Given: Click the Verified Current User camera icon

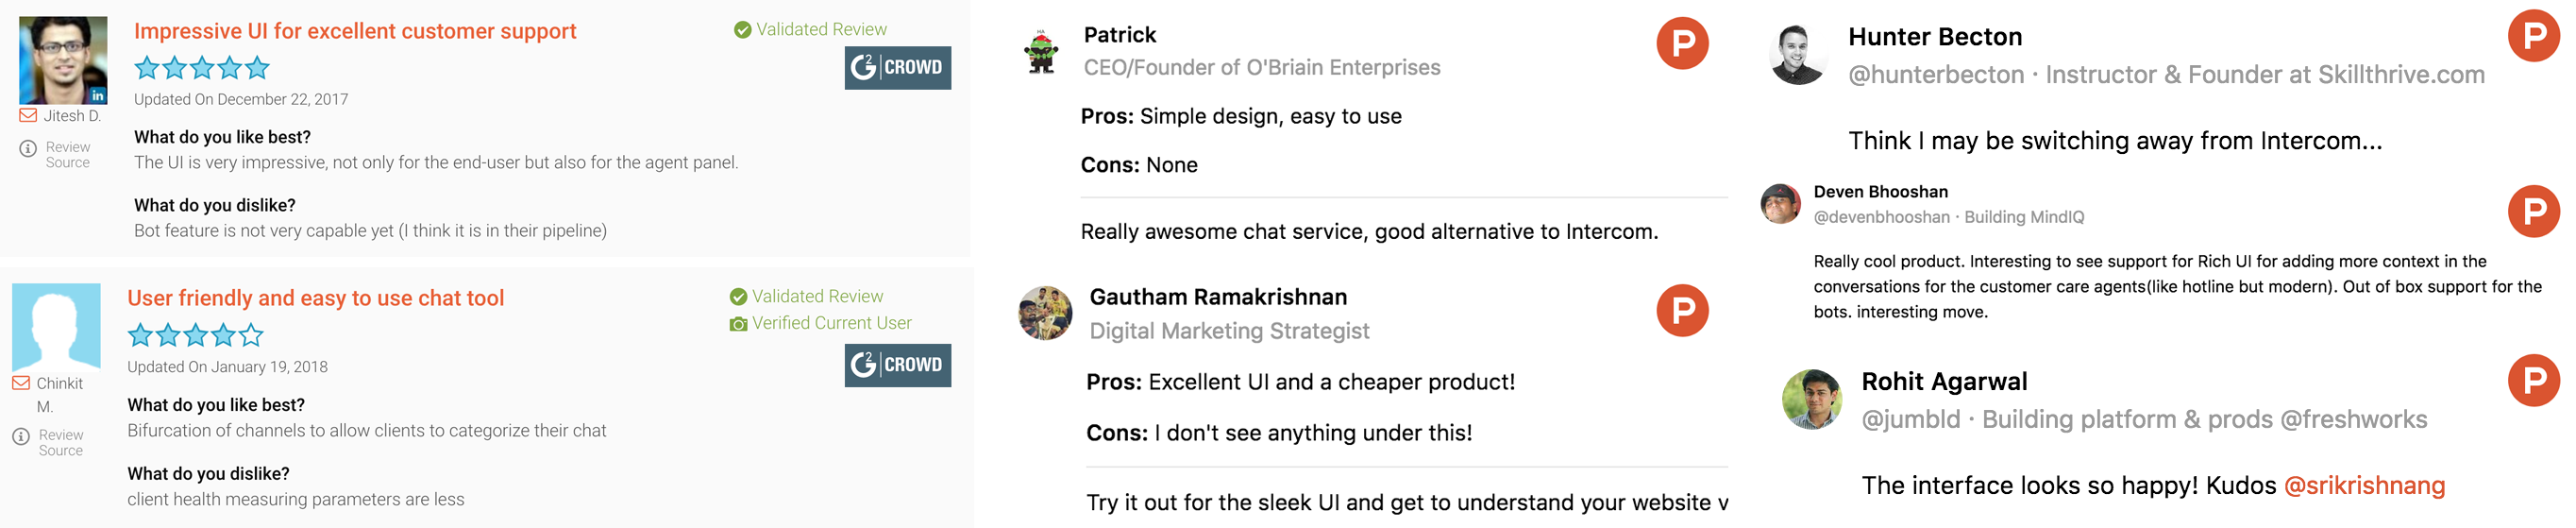Looking at the screenshot, I should tap(738, 324).
